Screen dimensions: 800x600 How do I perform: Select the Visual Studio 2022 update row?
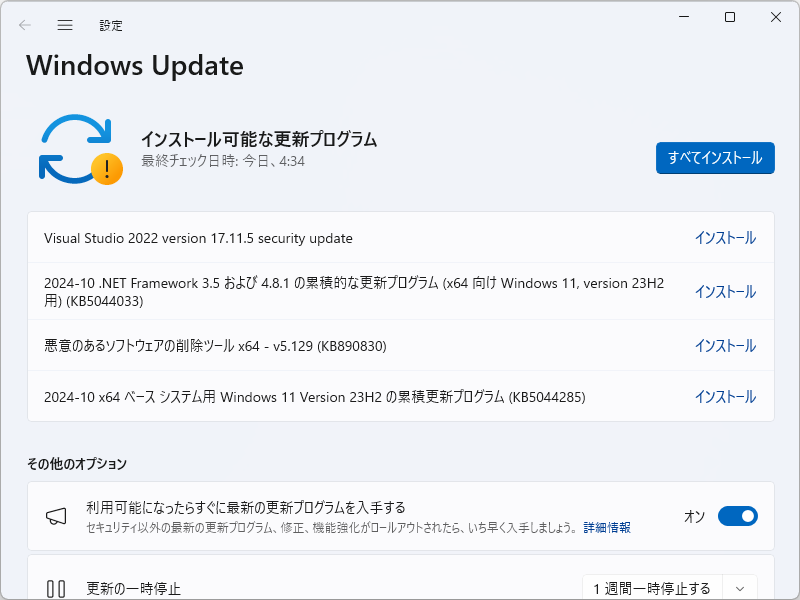click(x=300, y=238)
